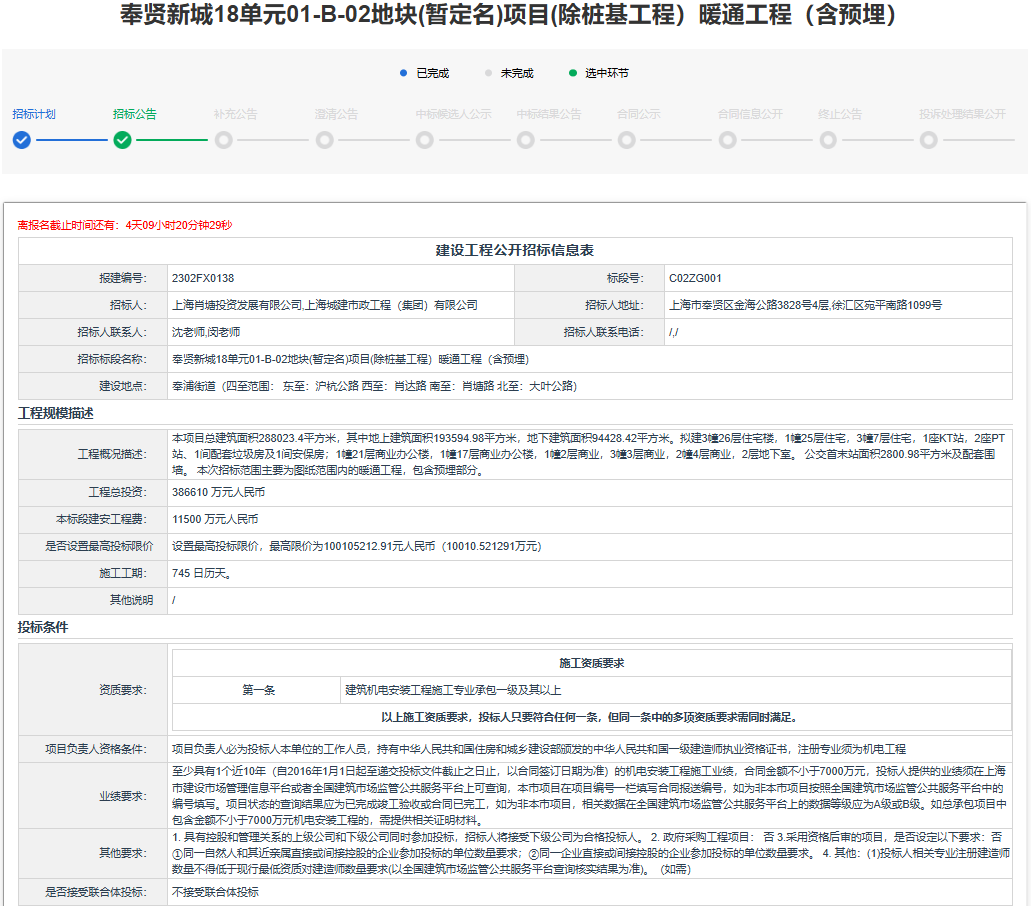
Task: Click the grey circle under 合同信息公开
Action: click(728, 140)
